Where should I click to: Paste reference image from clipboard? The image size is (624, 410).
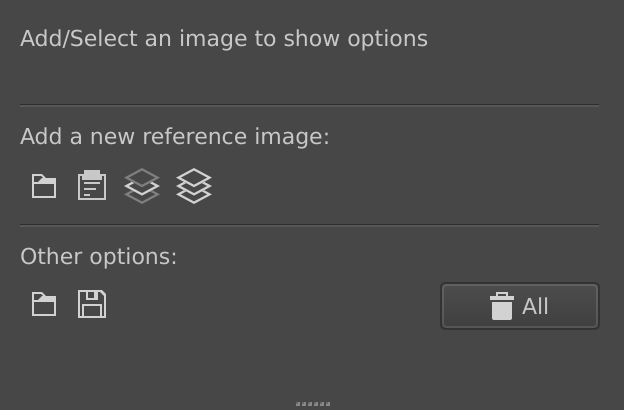[92, 186]
